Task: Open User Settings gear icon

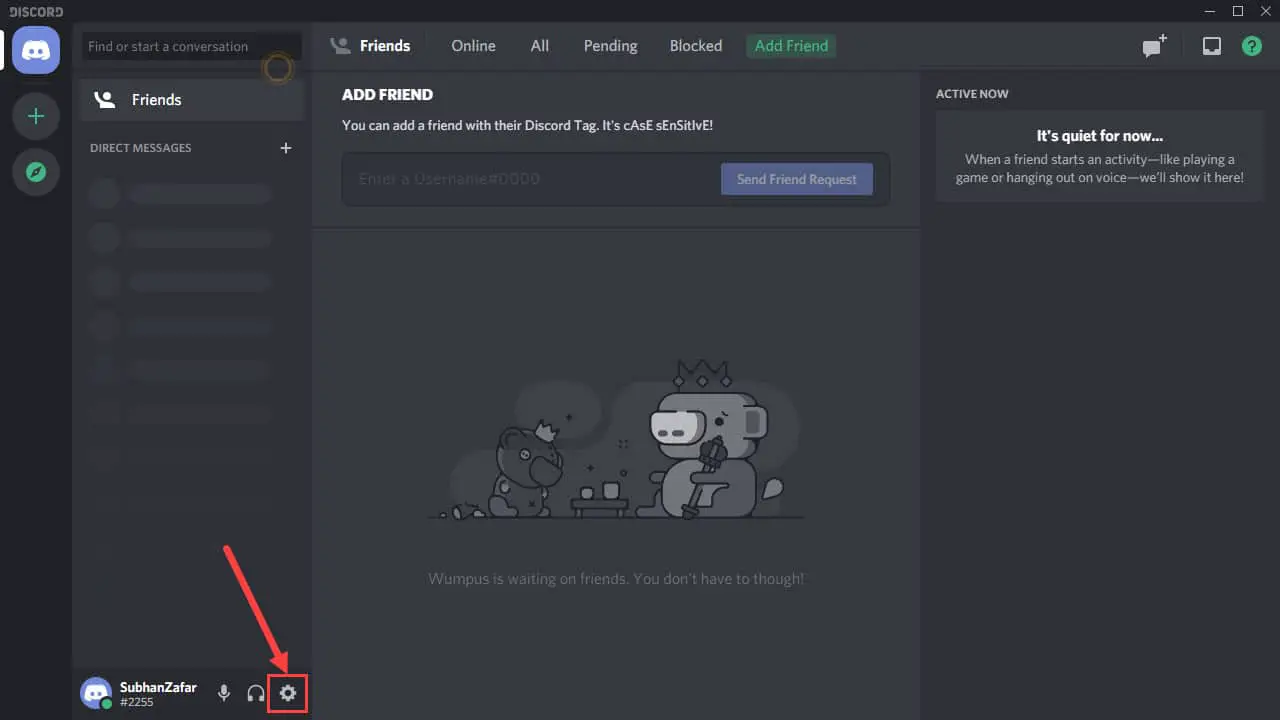Action: (288, 693)
